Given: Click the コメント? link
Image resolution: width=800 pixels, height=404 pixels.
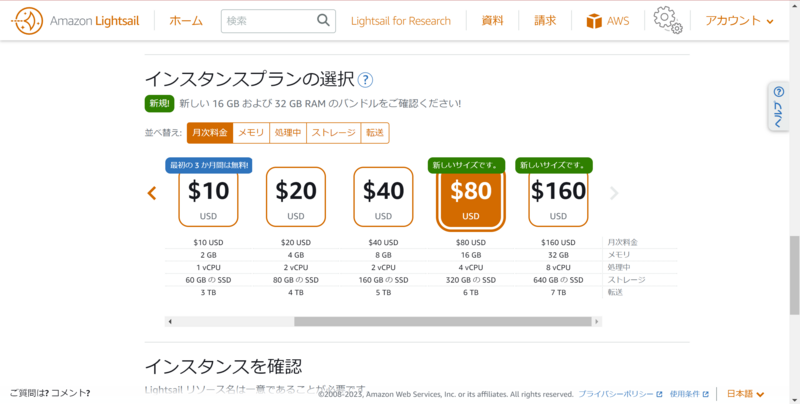Looking at the screenshot, I should tap(70, 393).
